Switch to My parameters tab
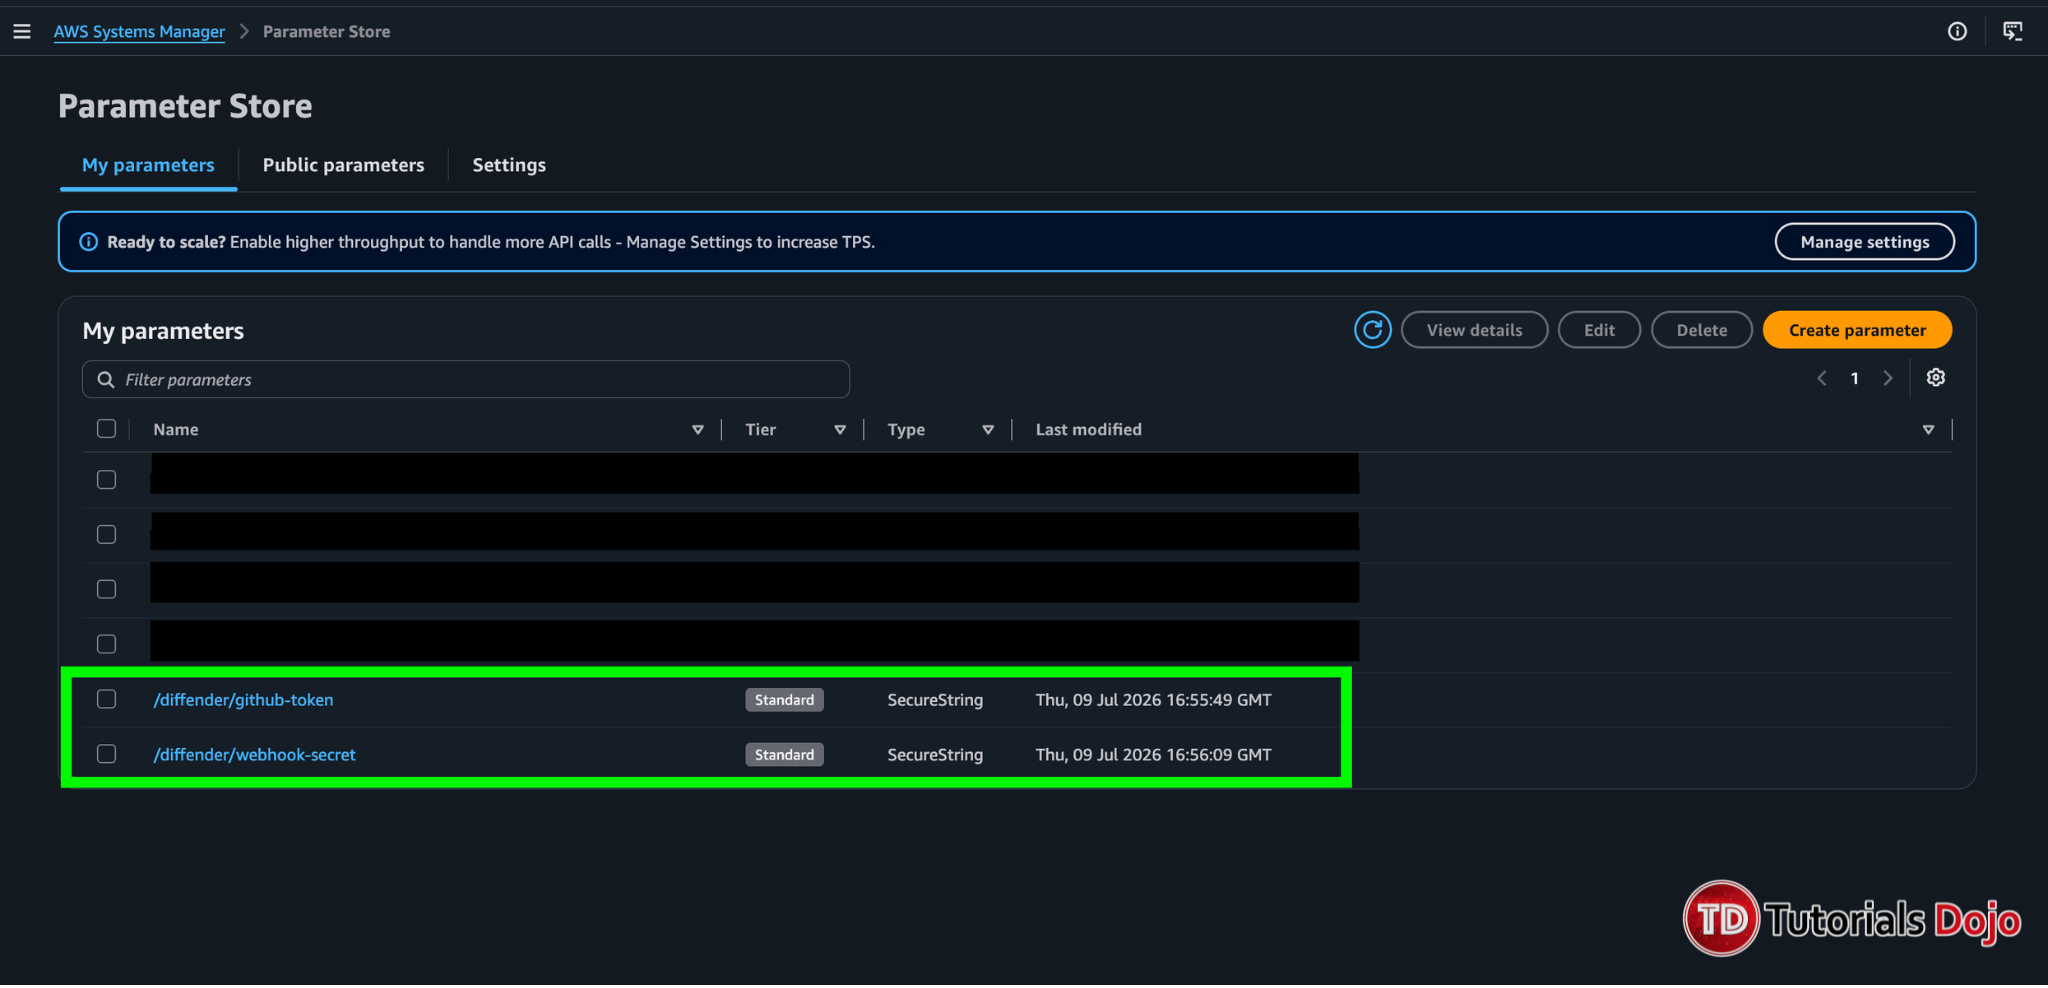Viewport: 2048px width, 988px height. click(148, 165)
